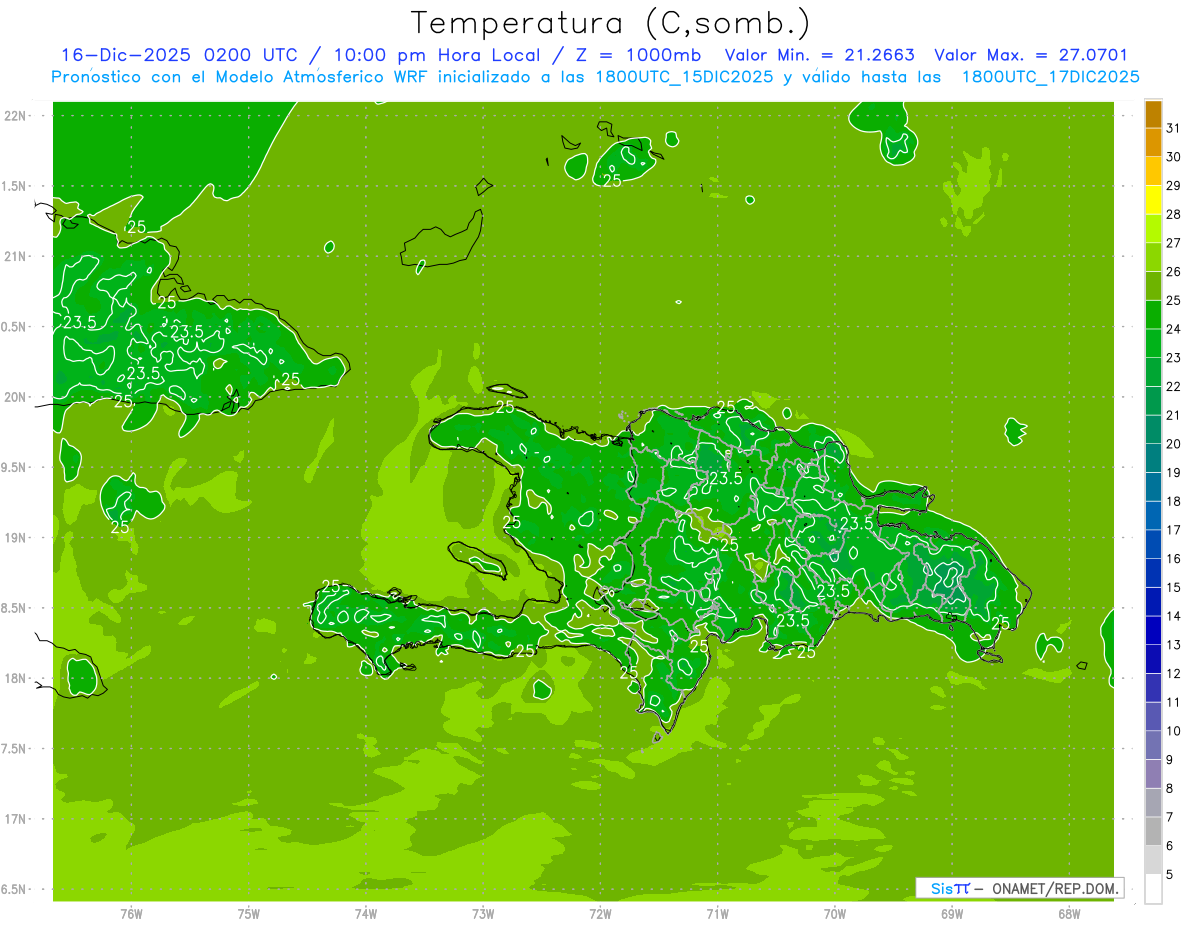Click the "ONAMET/REP.DOM." credit label
This screenshot has height=927, width=1200.
pos(1055,888)
